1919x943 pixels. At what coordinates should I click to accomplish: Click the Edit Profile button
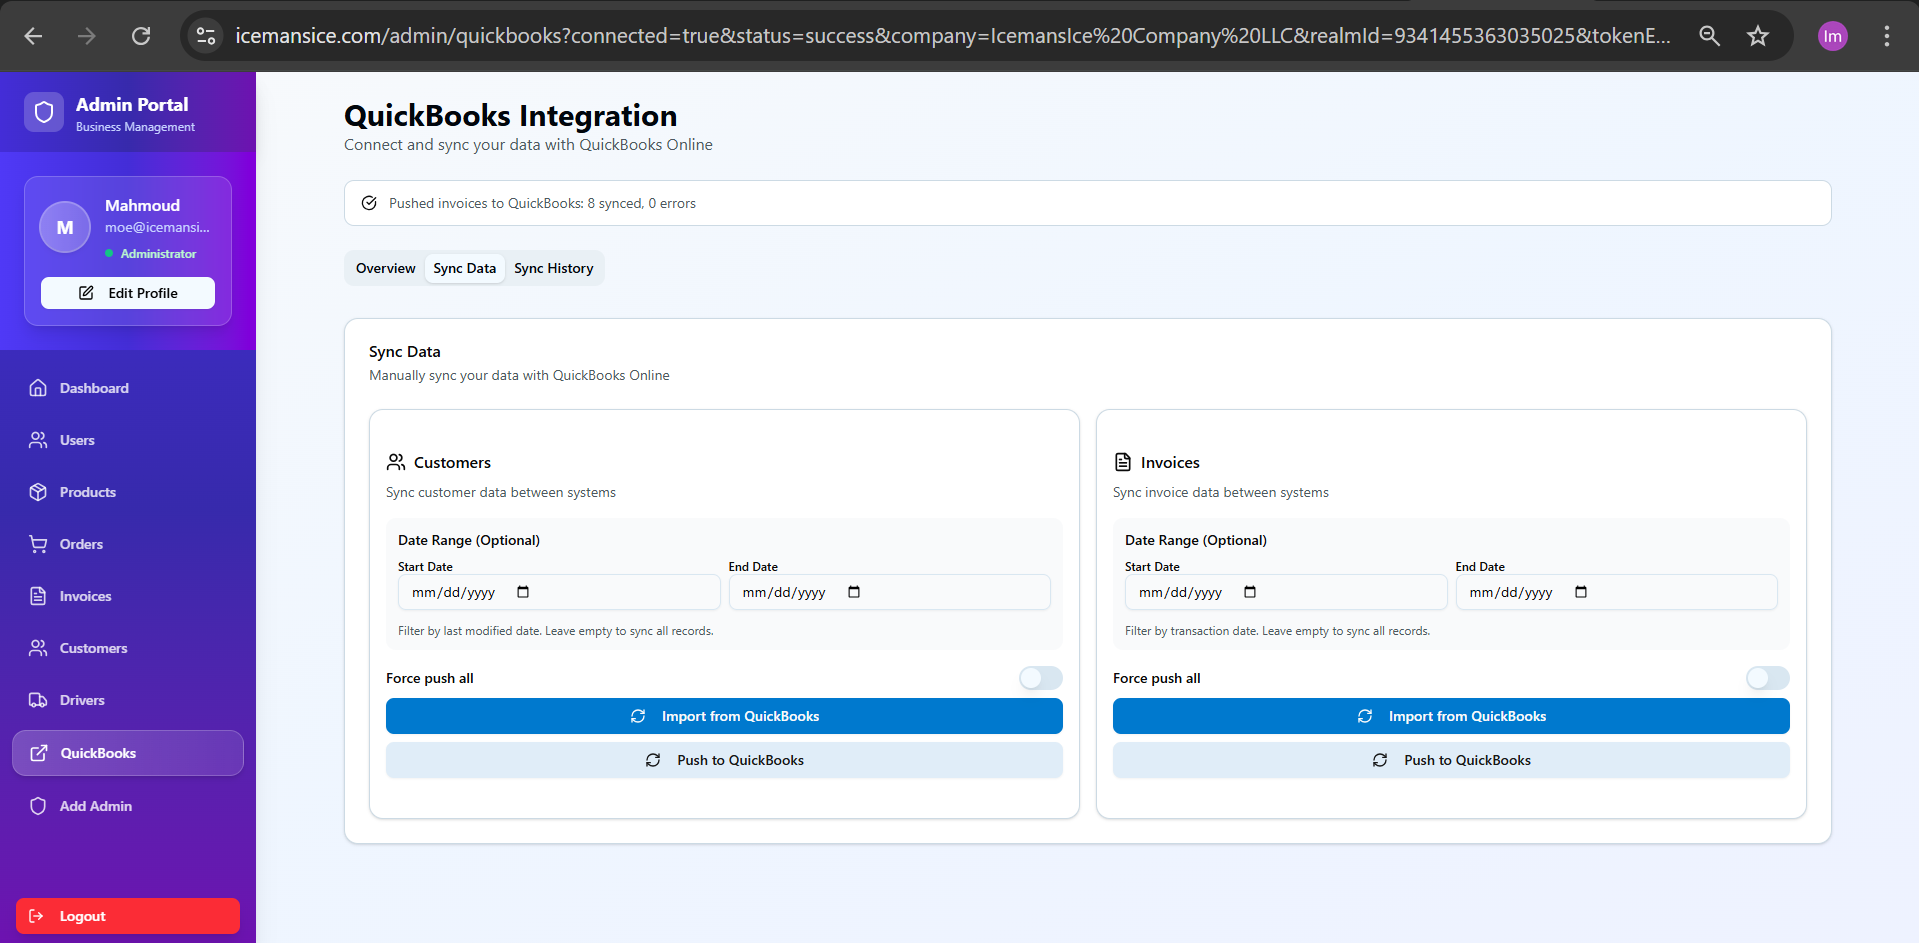(128, 293)
